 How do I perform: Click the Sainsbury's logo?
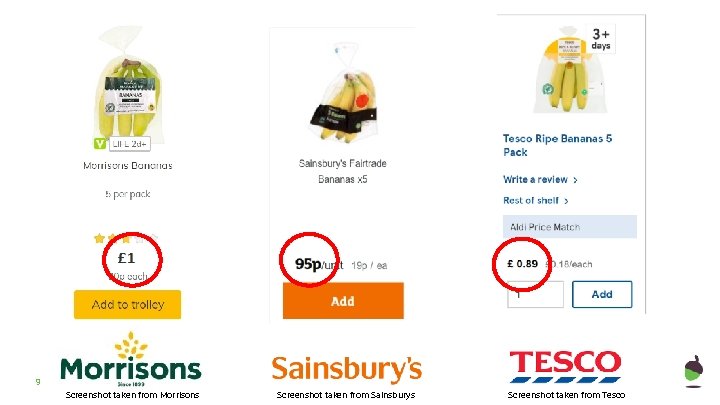pos(346,368)
